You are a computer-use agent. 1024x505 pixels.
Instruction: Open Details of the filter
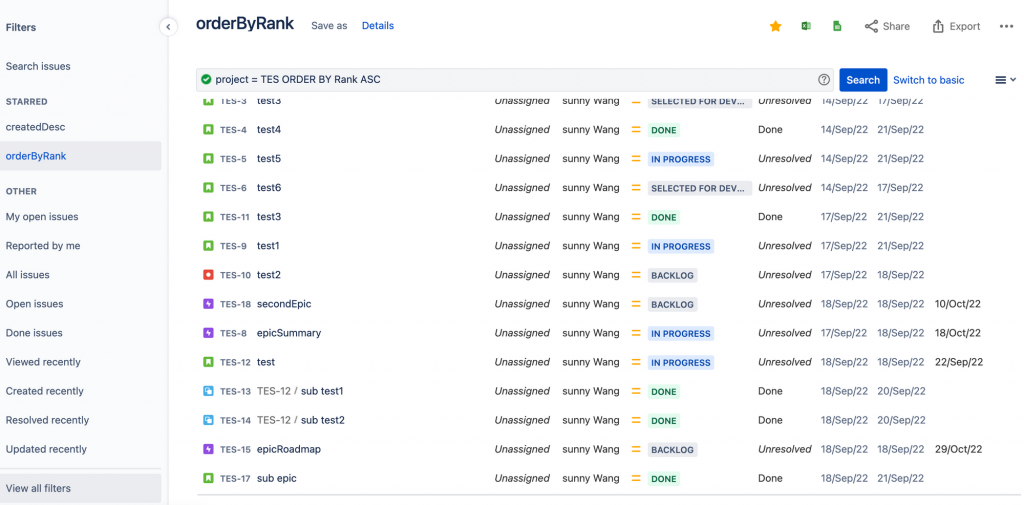point(377,26)
